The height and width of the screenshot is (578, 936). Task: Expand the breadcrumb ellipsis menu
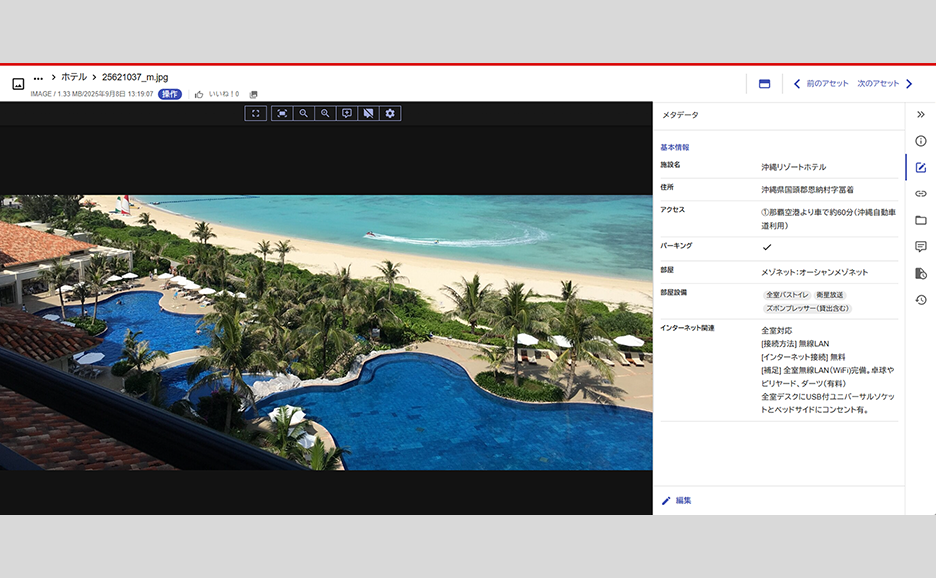click(38, 78)
